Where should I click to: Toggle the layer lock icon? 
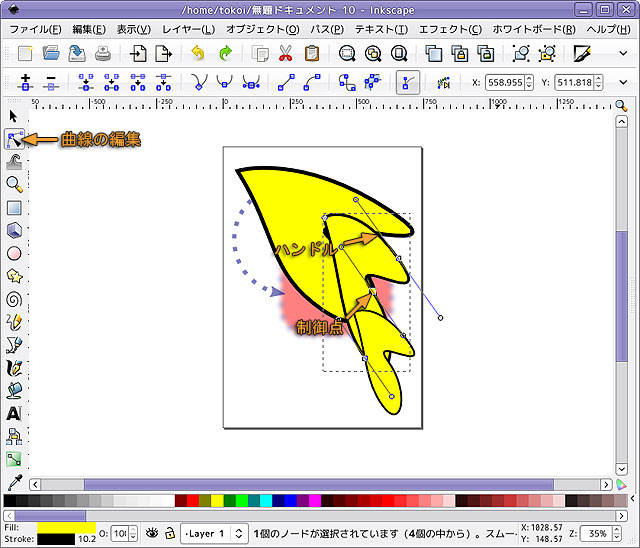[171, 533]
